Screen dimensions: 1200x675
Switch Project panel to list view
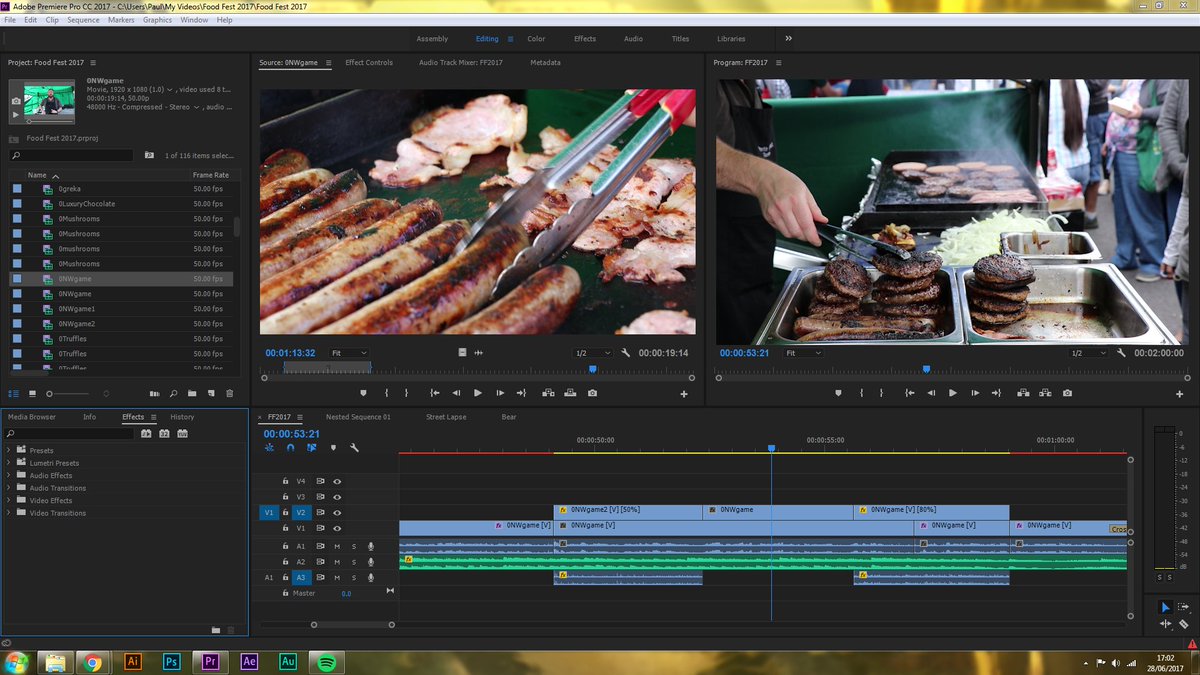click(14, 393)
